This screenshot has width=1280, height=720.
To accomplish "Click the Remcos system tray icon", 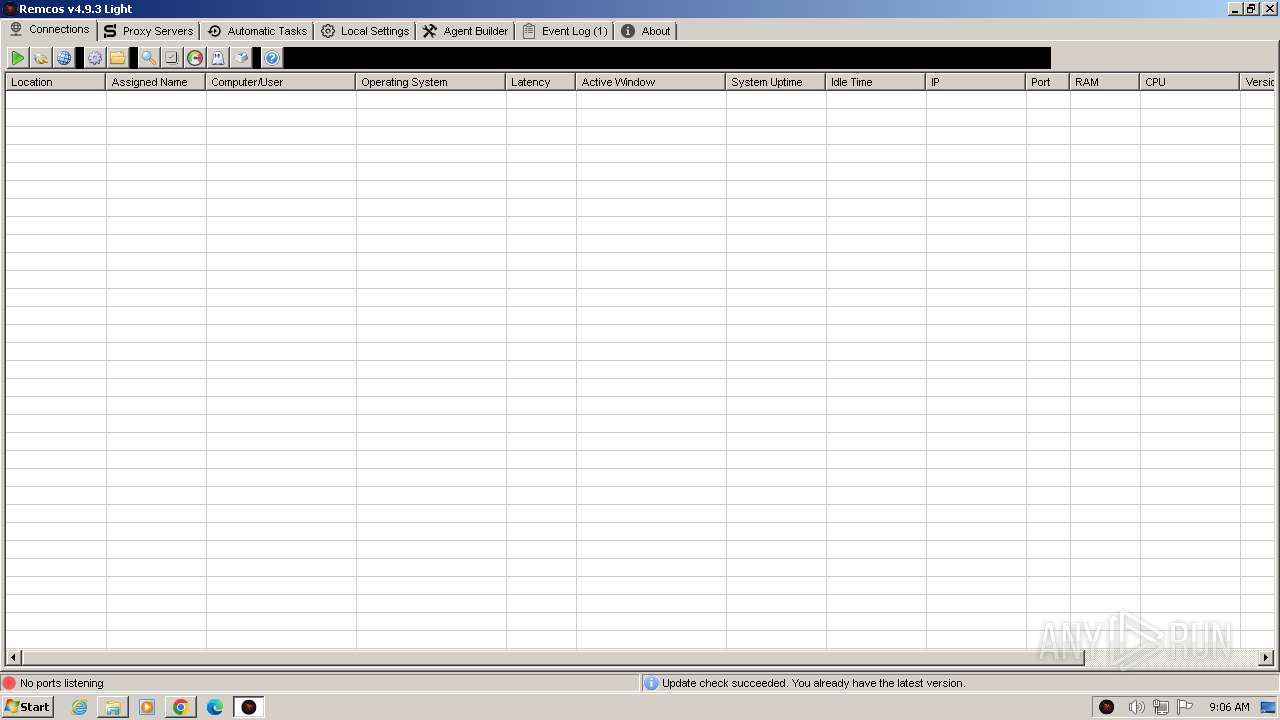I will click(x=1107, y=707).
